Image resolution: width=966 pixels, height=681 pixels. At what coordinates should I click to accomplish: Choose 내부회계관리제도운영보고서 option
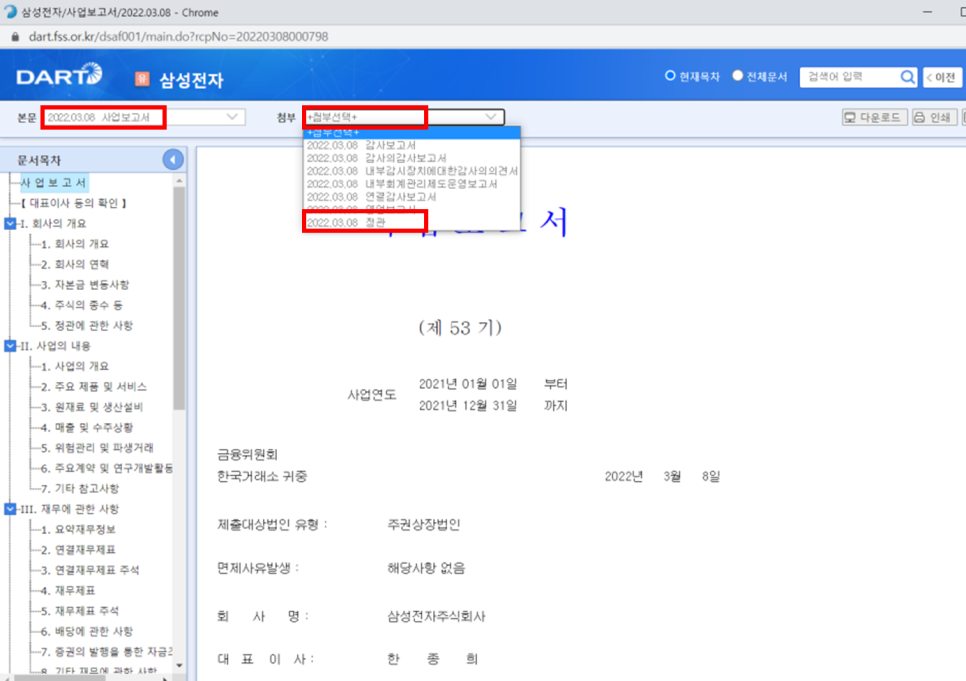tap(412, 184)
